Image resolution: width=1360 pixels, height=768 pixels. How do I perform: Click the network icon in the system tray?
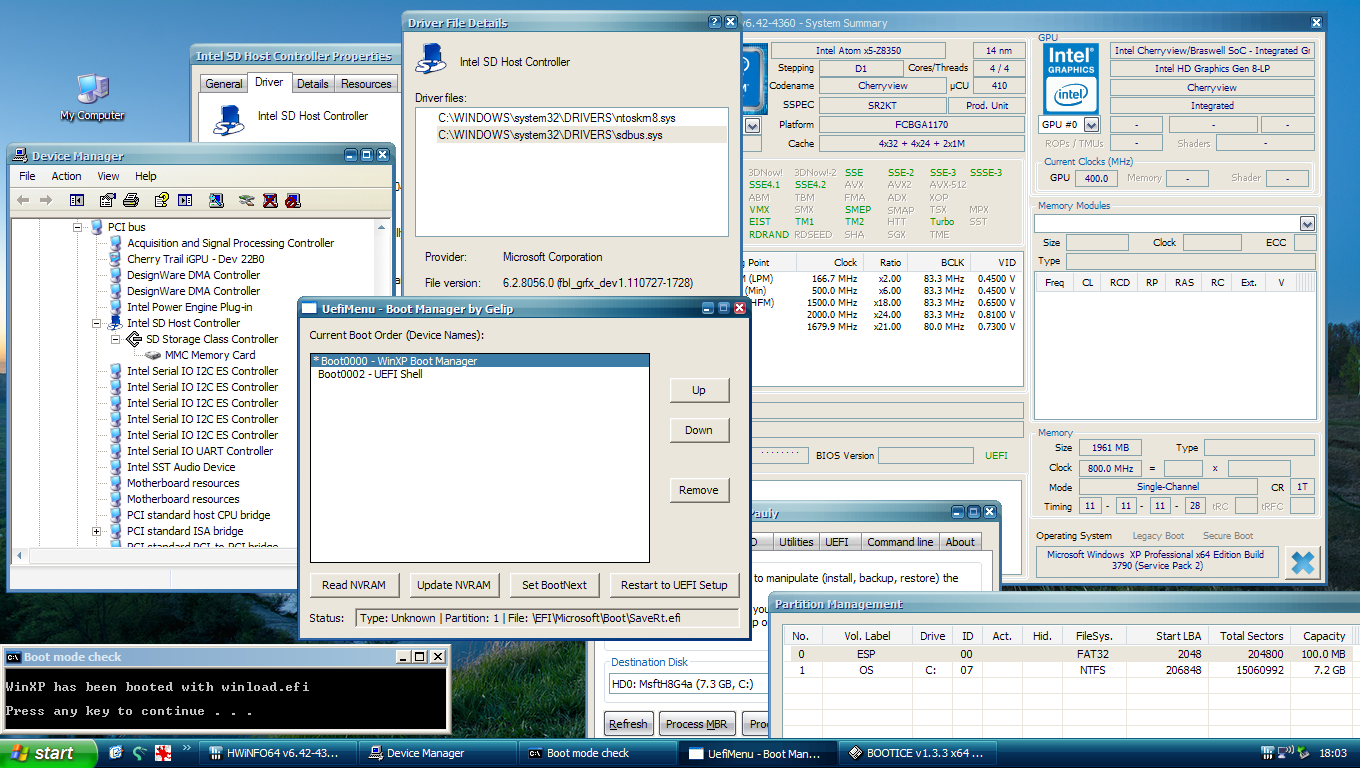1288,752
